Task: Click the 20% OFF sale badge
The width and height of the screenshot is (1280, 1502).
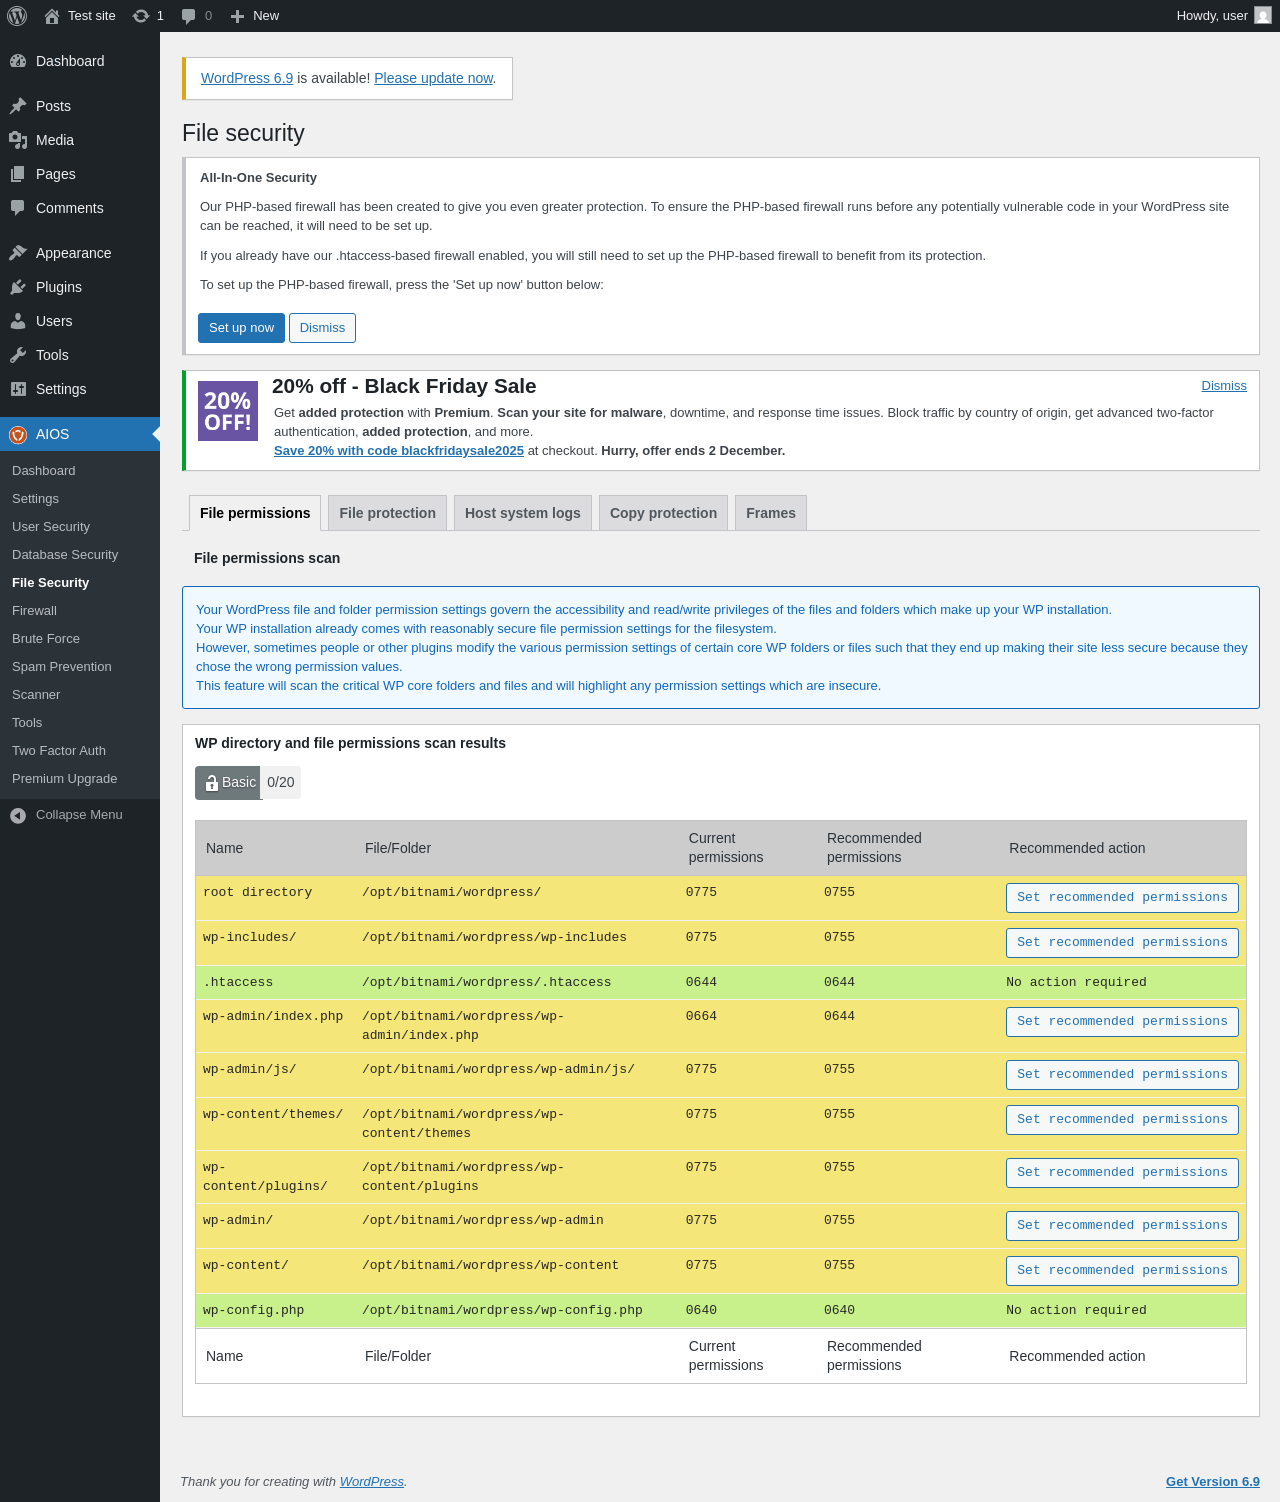Action: 228,411
